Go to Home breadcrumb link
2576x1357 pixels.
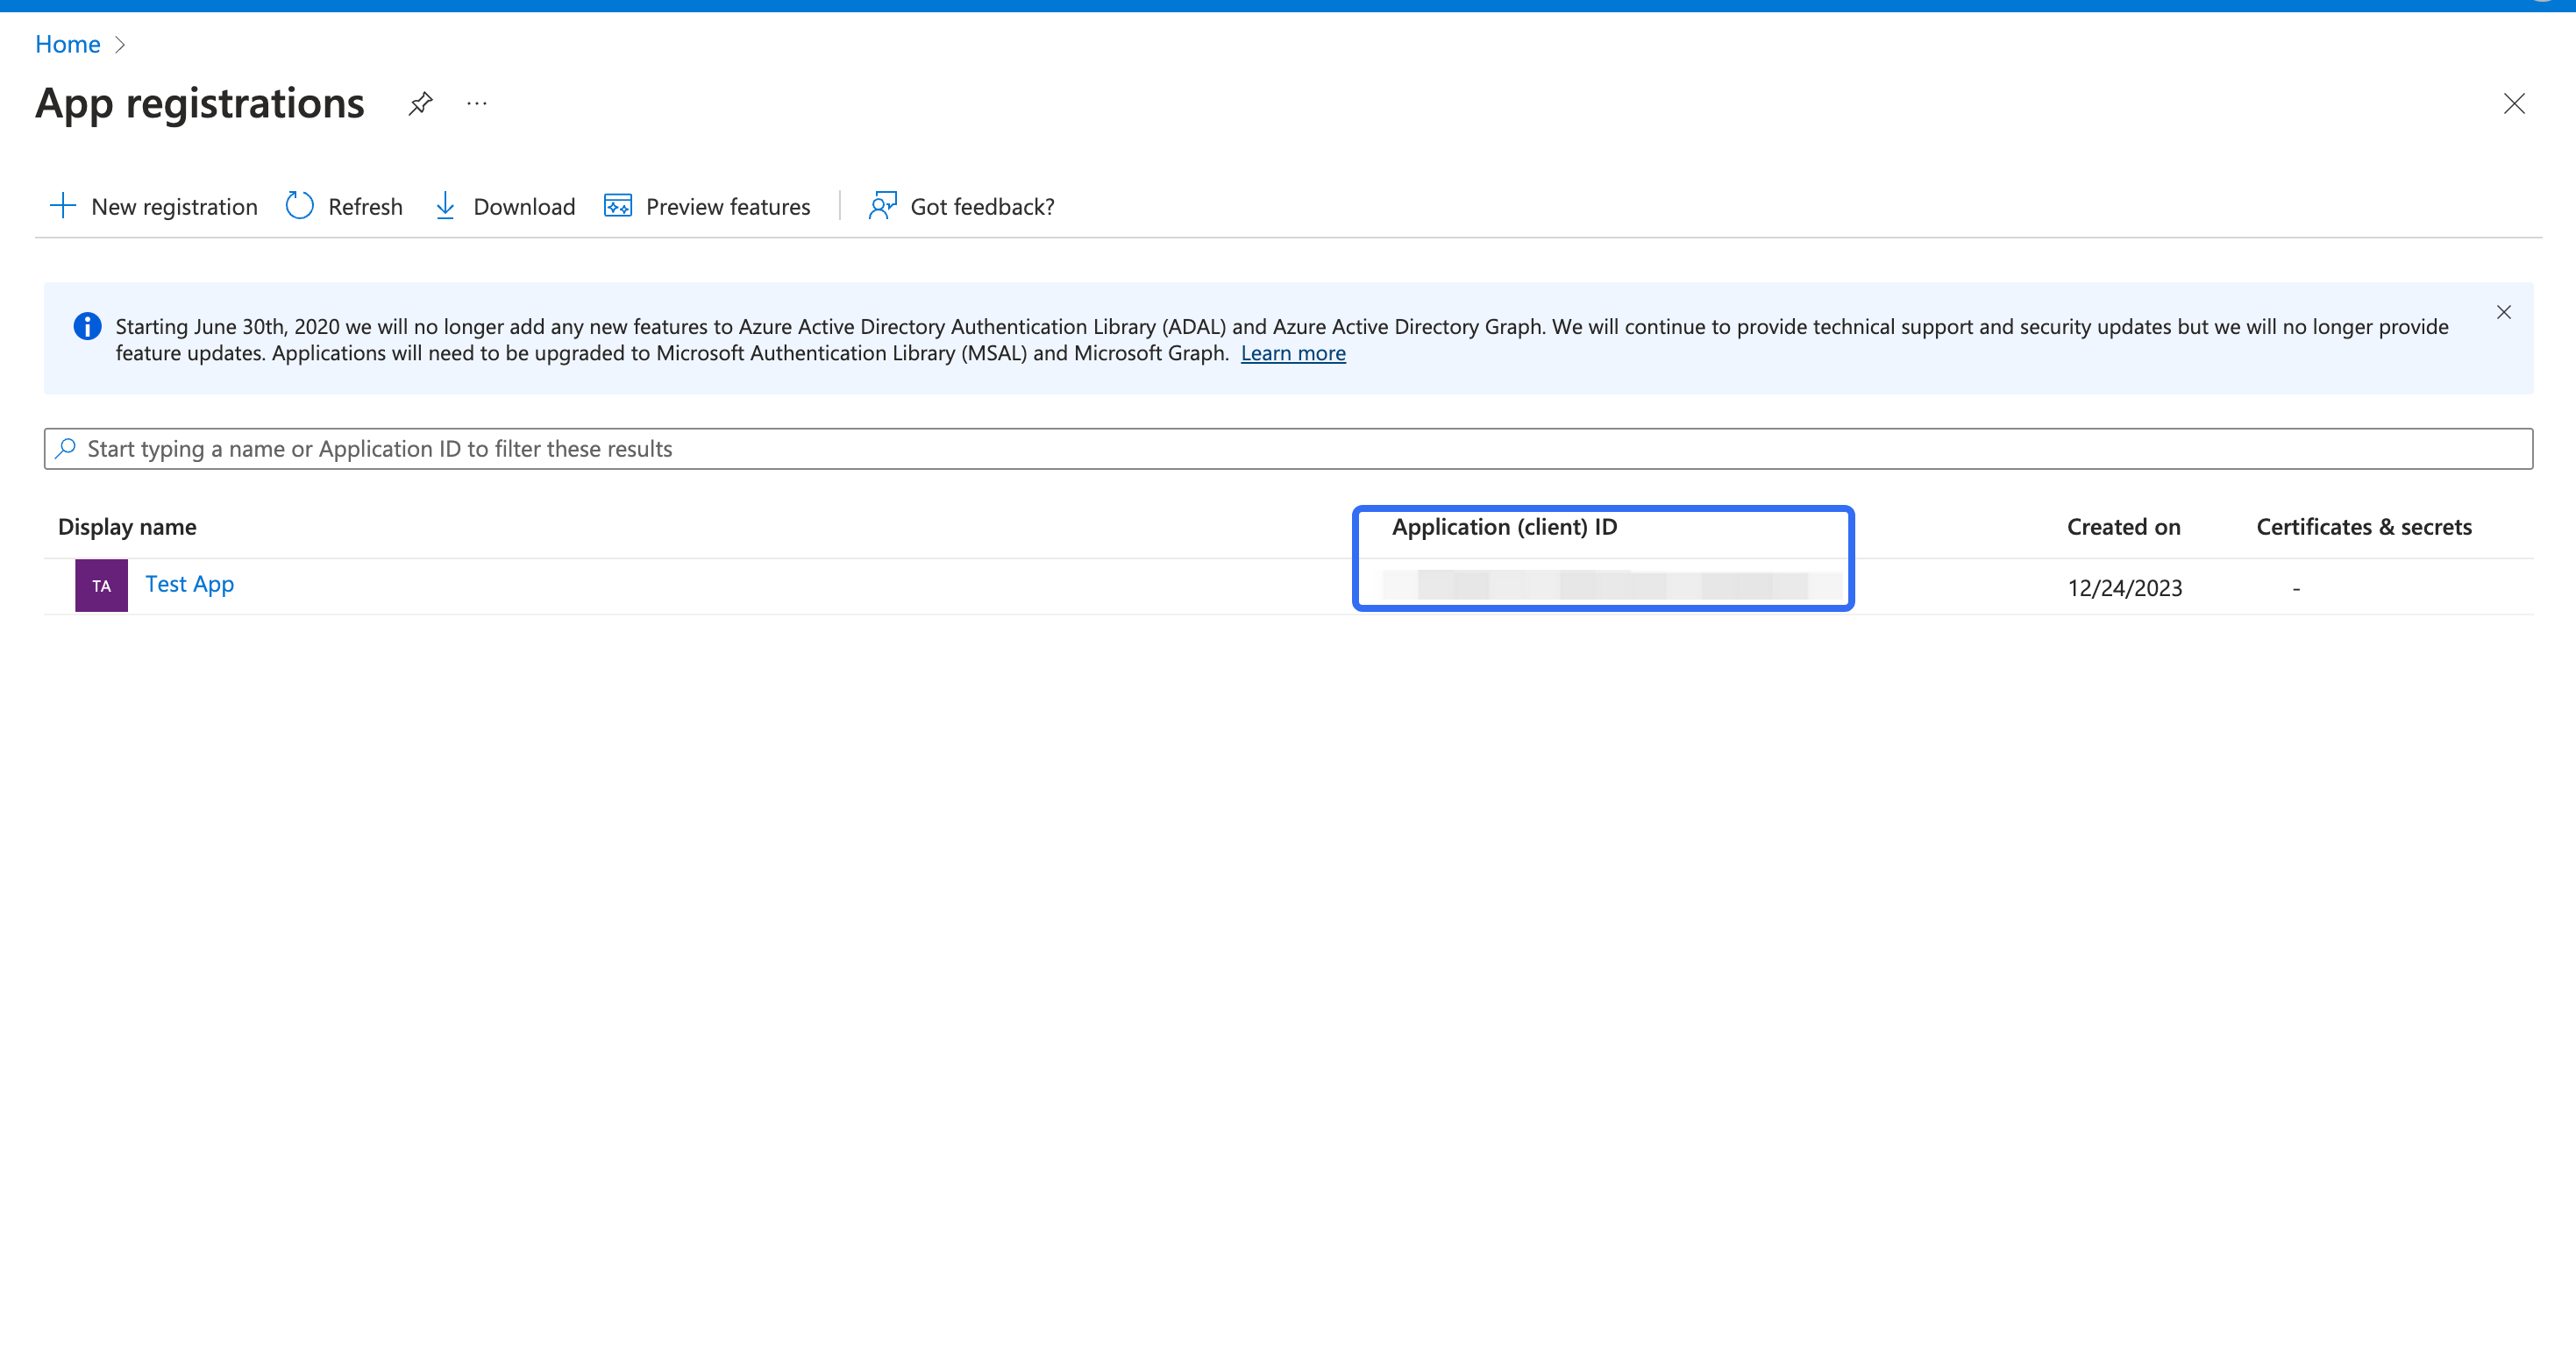[68, 44]
